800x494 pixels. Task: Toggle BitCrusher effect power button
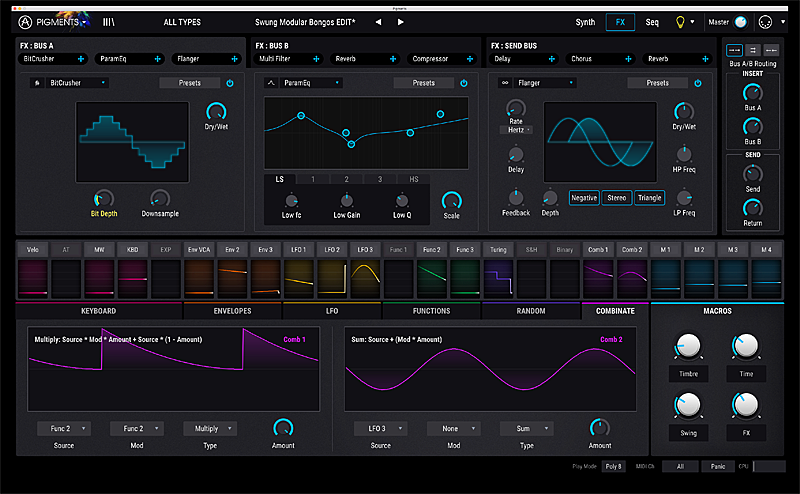click(230, 83)
